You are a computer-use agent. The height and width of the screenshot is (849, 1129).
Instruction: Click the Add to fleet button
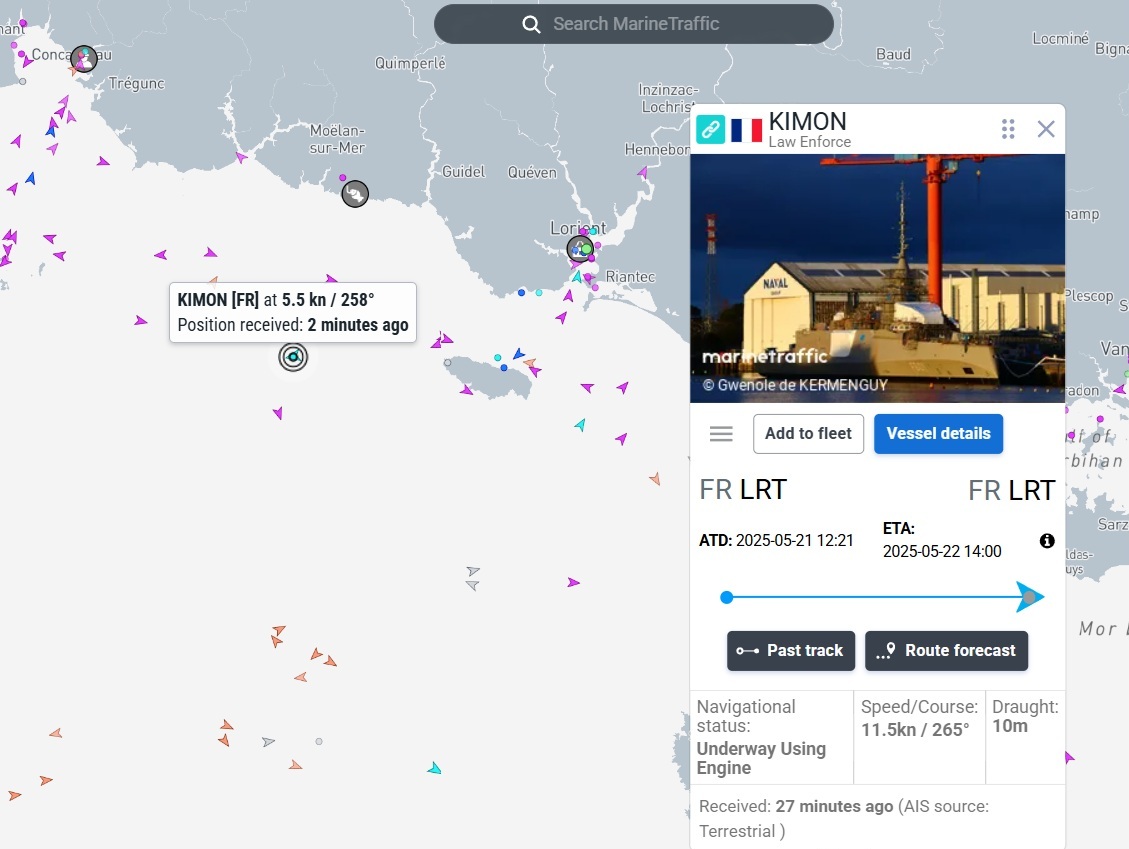click(x=808, y=434)
